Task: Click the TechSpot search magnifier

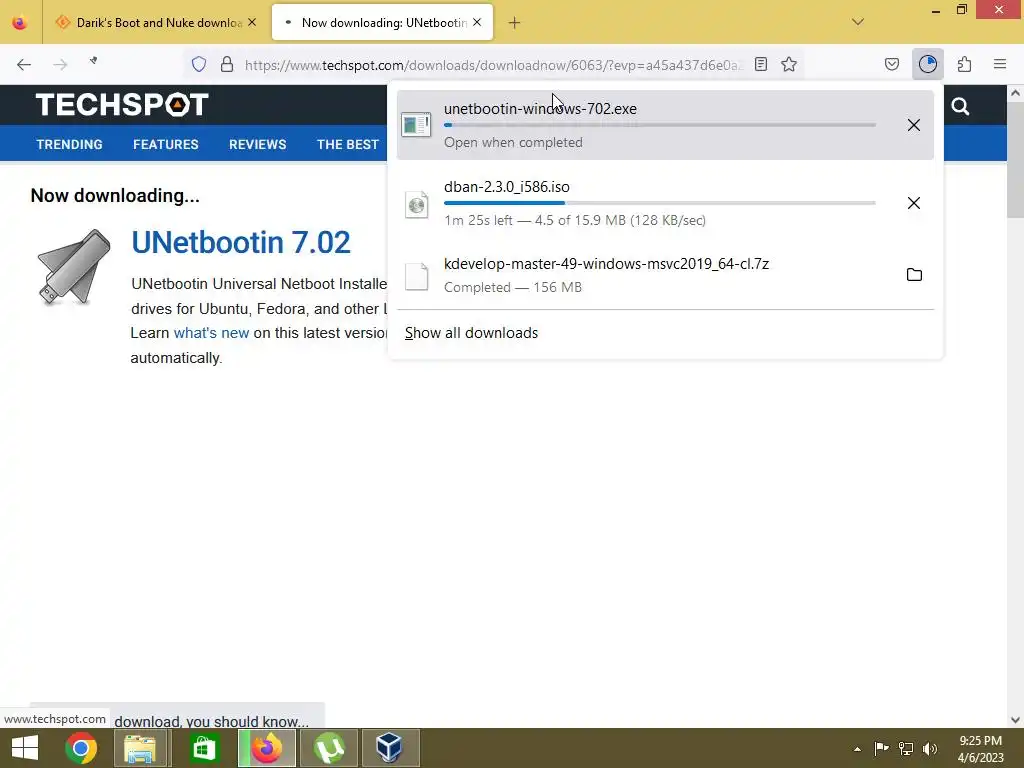Action: click(960, 106)
